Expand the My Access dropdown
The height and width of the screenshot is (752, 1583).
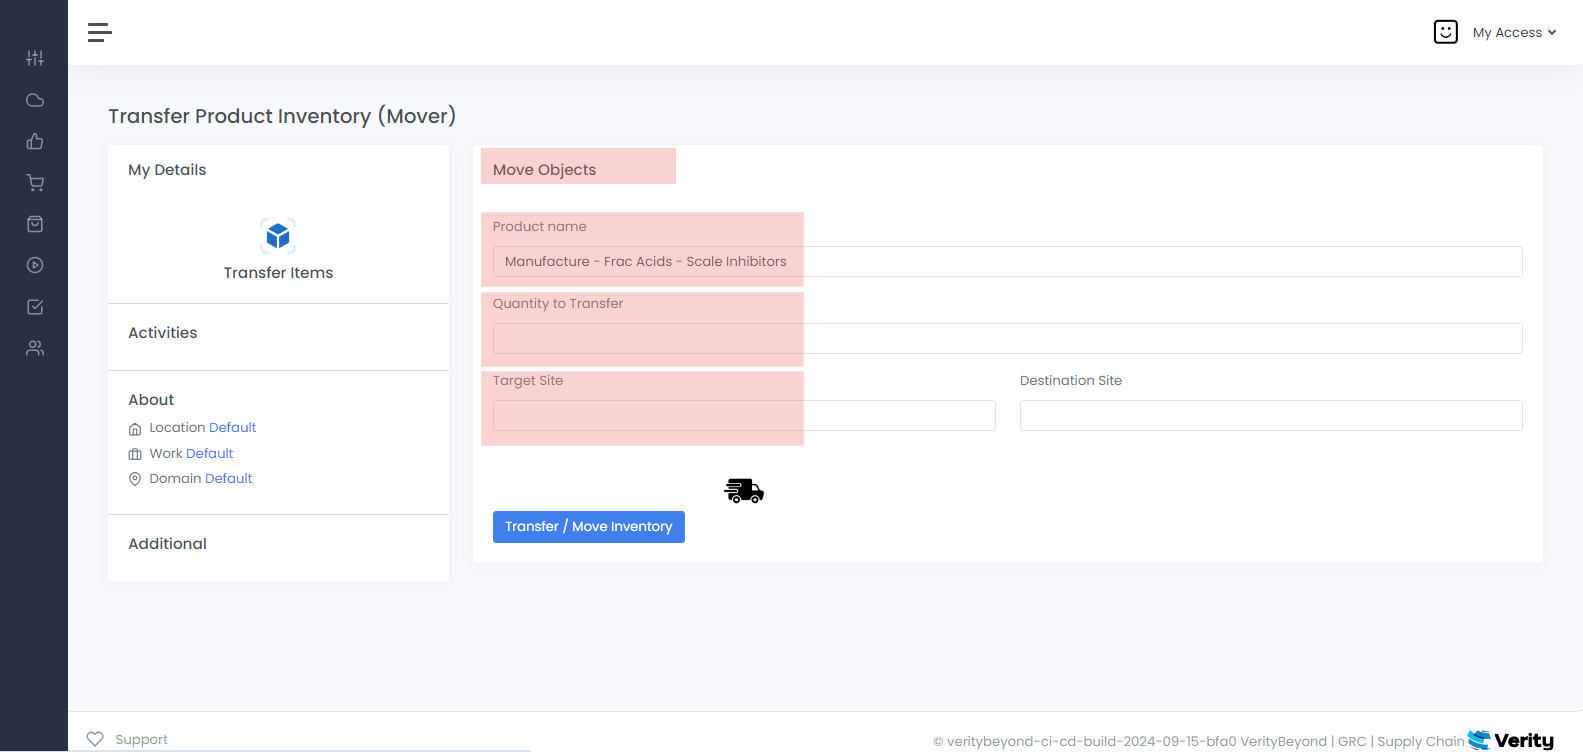coord(1514,33)
